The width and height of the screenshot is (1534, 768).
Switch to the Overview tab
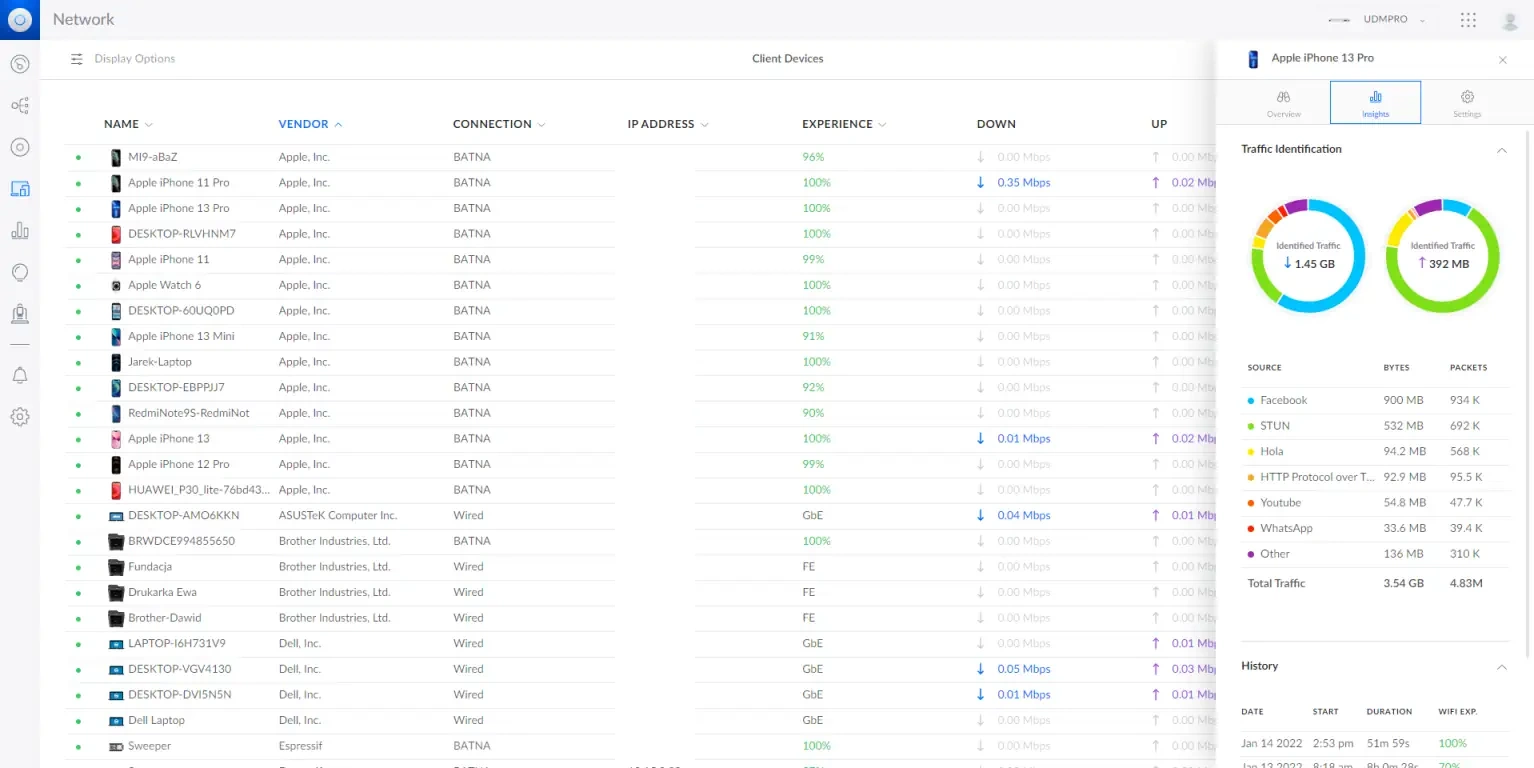click(x=1284, y=103)
